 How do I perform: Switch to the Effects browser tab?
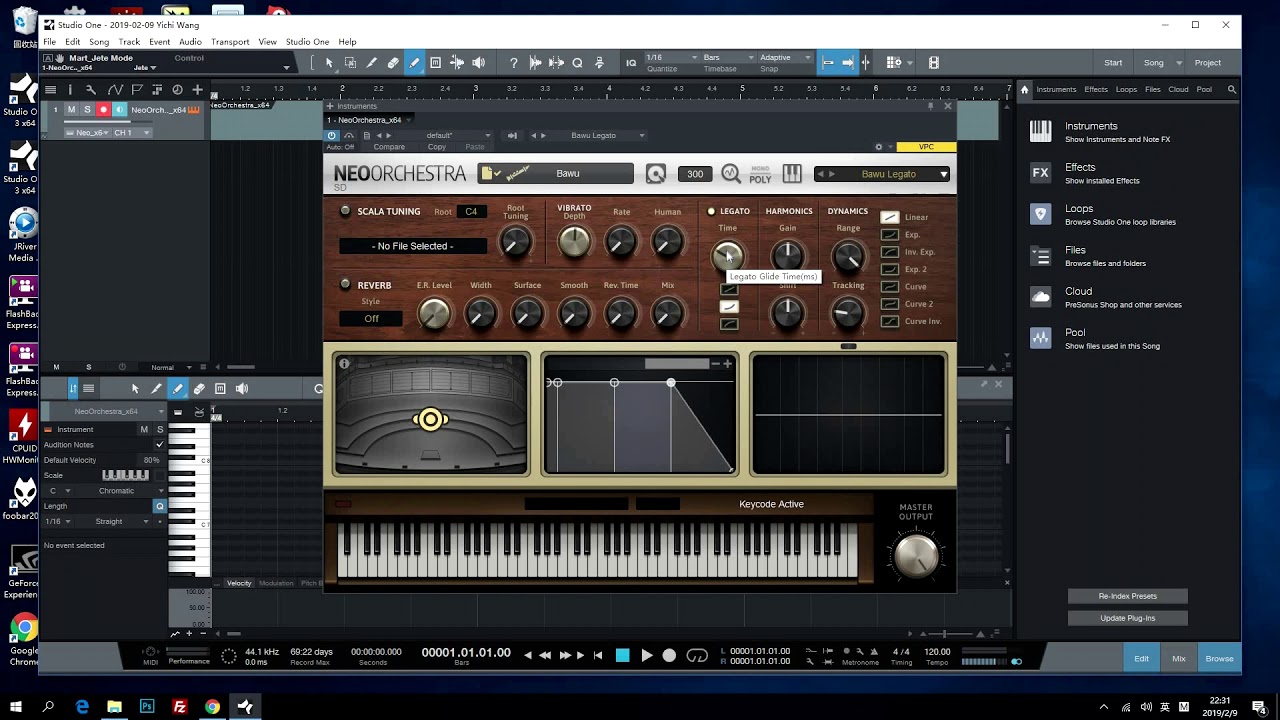click(1096, 89)
